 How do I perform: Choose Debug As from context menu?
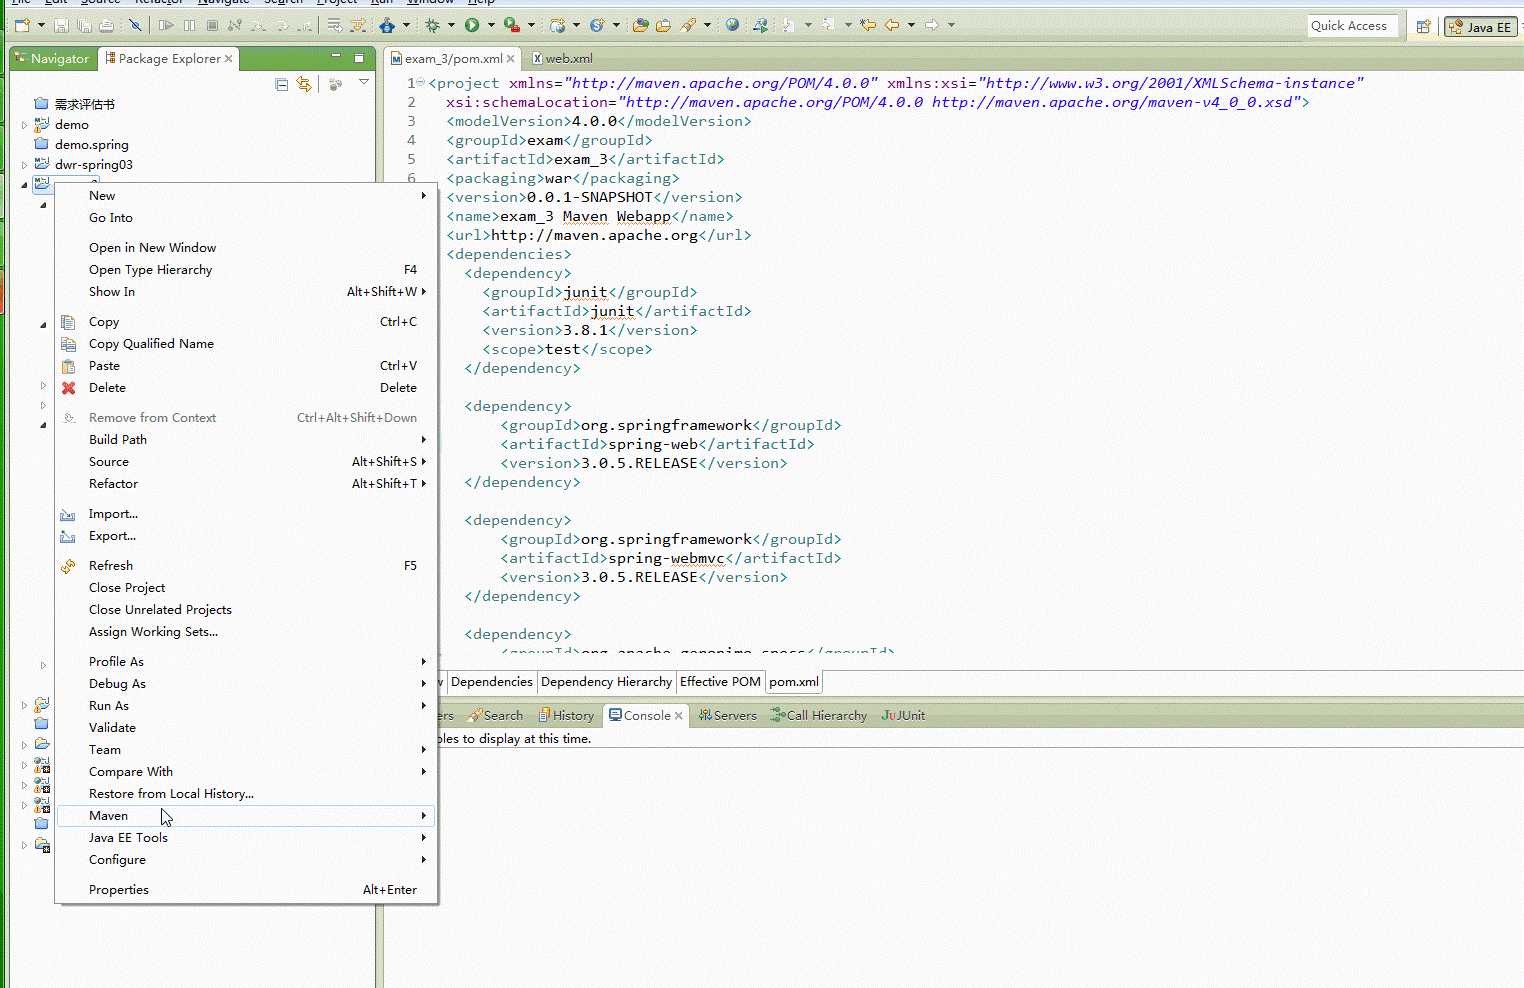246,684
